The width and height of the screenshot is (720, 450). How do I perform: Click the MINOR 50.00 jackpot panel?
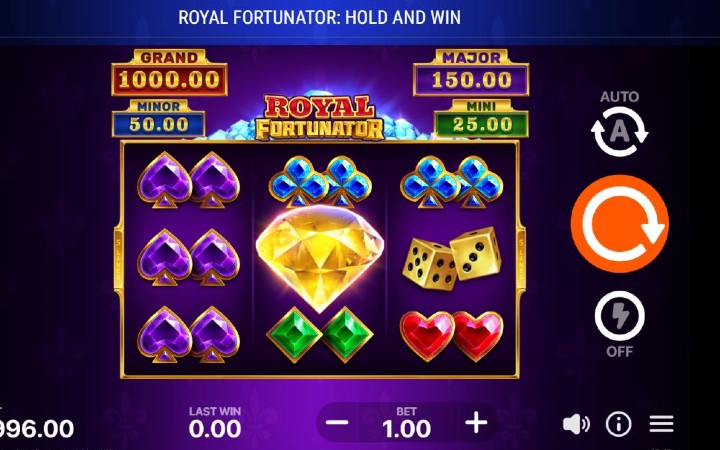click(158, 118)
